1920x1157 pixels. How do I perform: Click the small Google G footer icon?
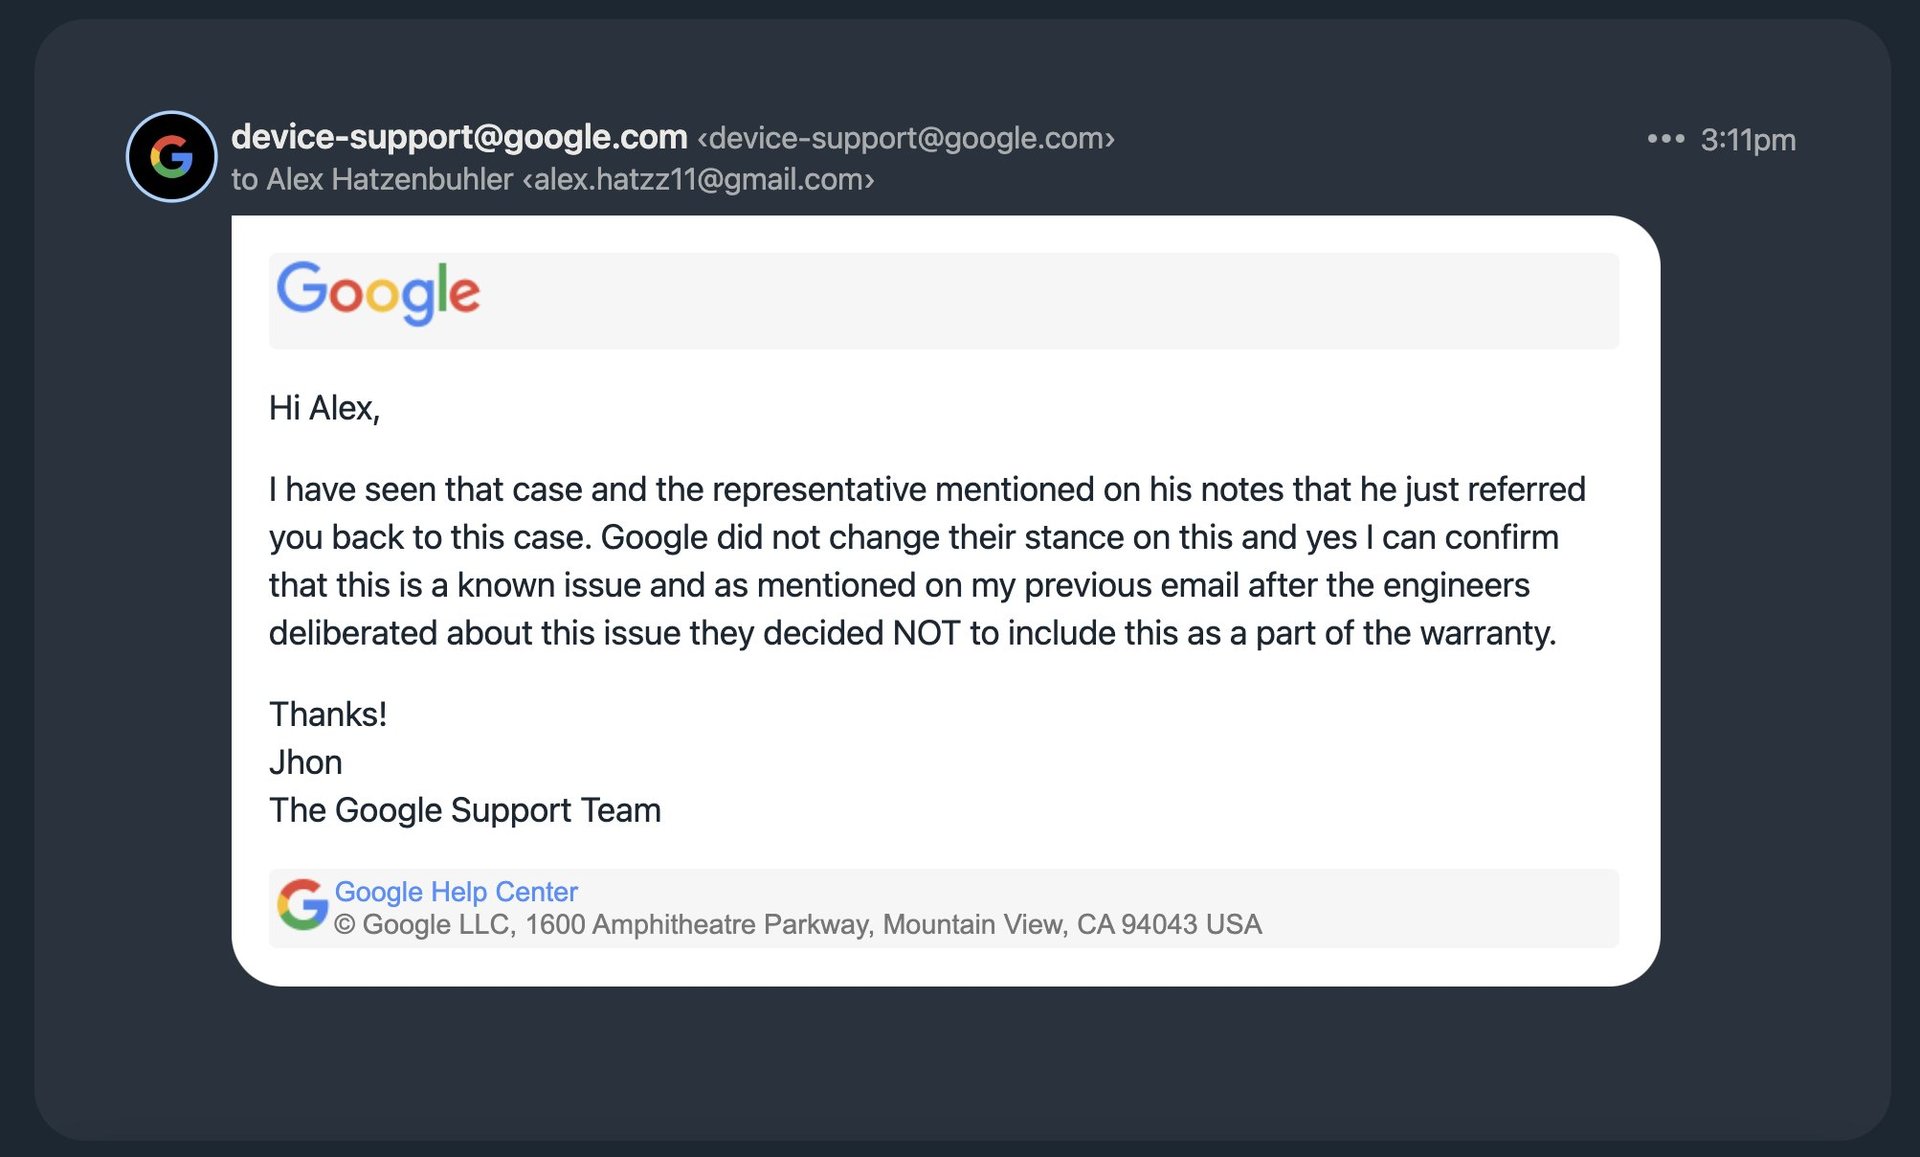coord(302,905)
